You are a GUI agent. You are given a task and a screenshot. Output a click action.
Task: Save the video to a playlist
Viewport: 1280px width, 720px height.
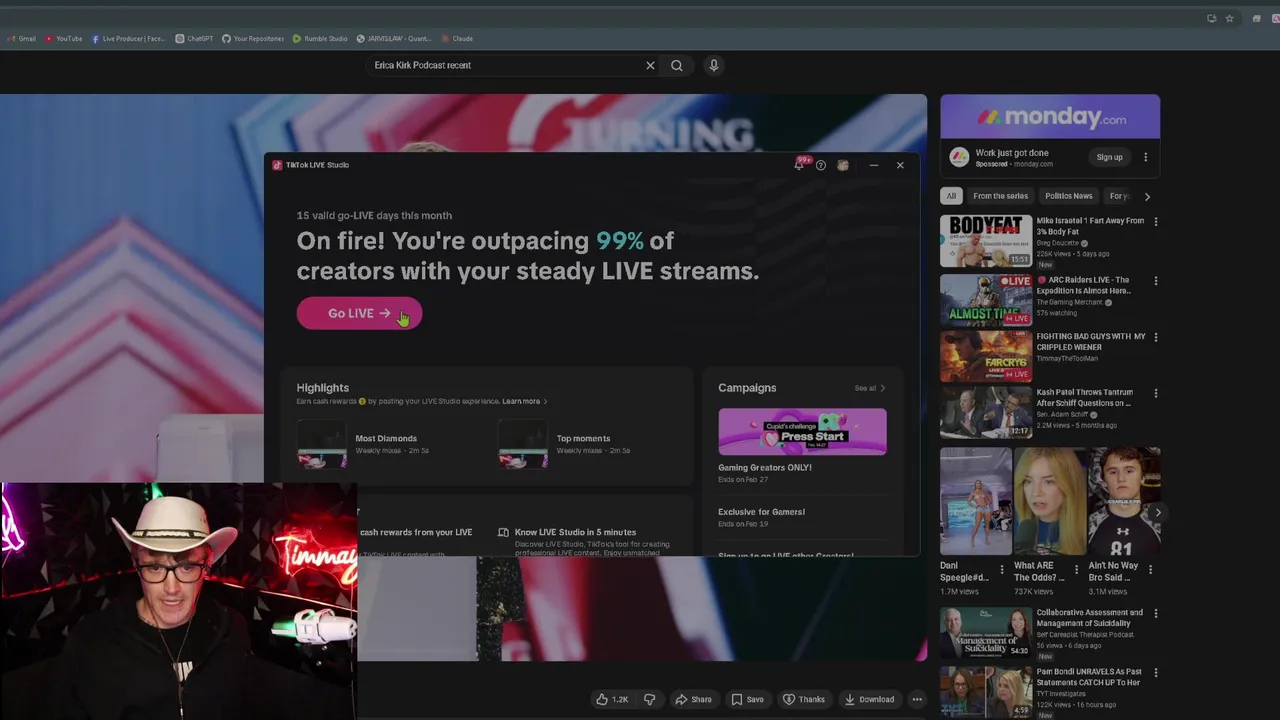(747, 699)
